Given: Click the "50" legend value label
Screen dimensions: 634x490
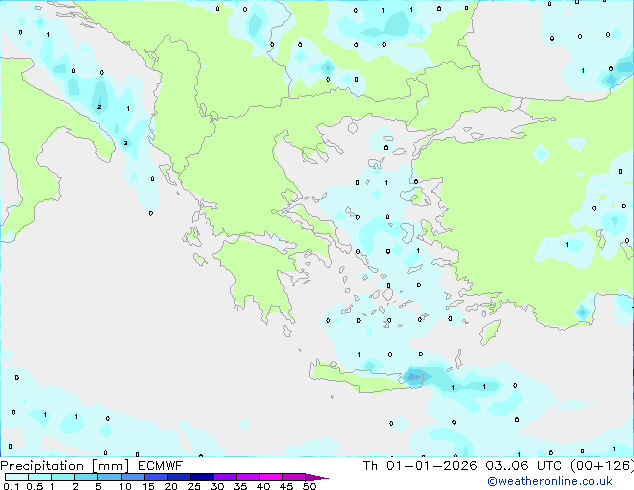Looking at the screenshot, I should (x=309, y=486).
